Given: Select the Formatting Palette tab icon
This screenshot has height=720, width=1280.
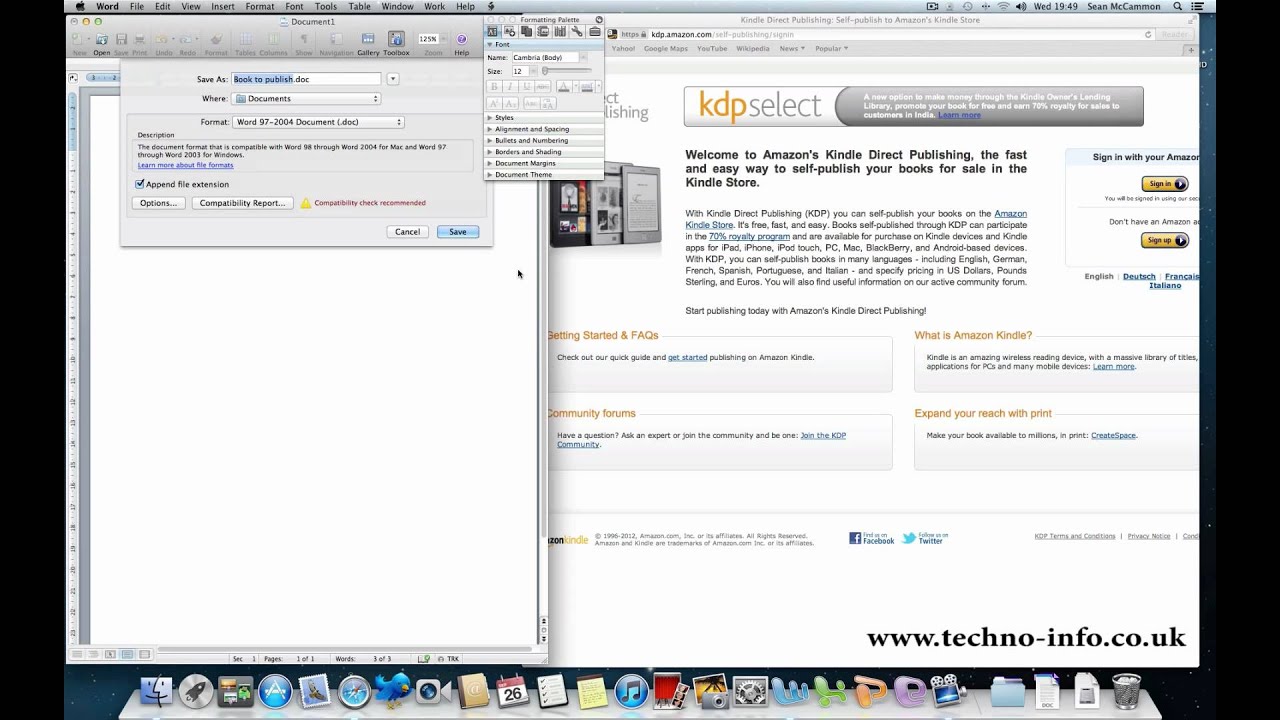Looking at the screenshot, I should (x=492, y=32).
